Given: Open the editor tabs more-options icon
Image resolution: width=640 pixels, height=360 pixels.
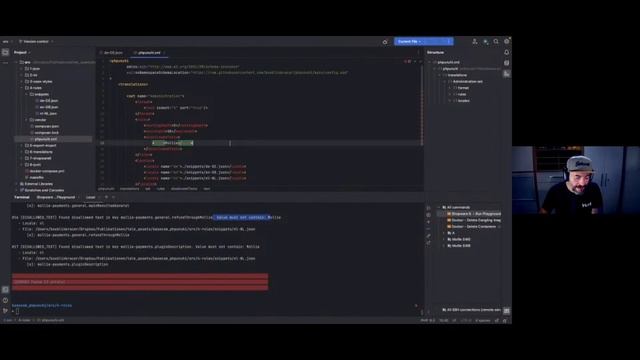Looking at the screenshot, I should (x=418, y=53).
